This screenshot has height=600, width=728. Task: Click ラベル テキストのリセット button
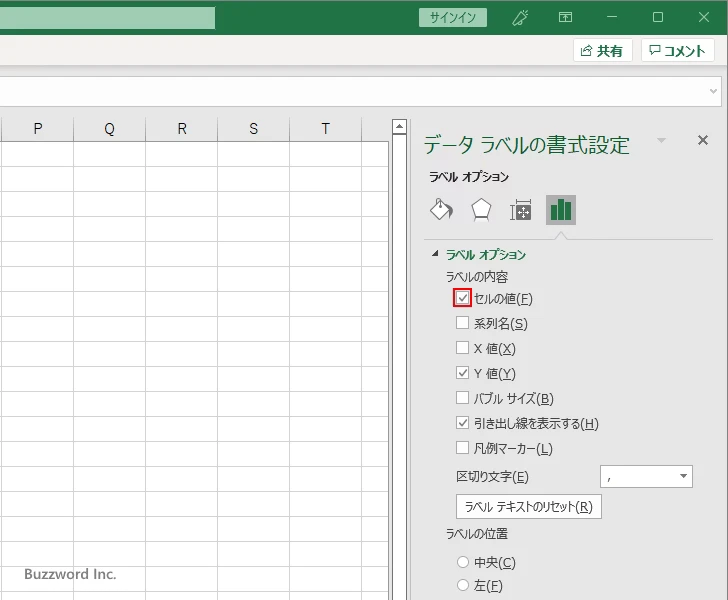529,507
